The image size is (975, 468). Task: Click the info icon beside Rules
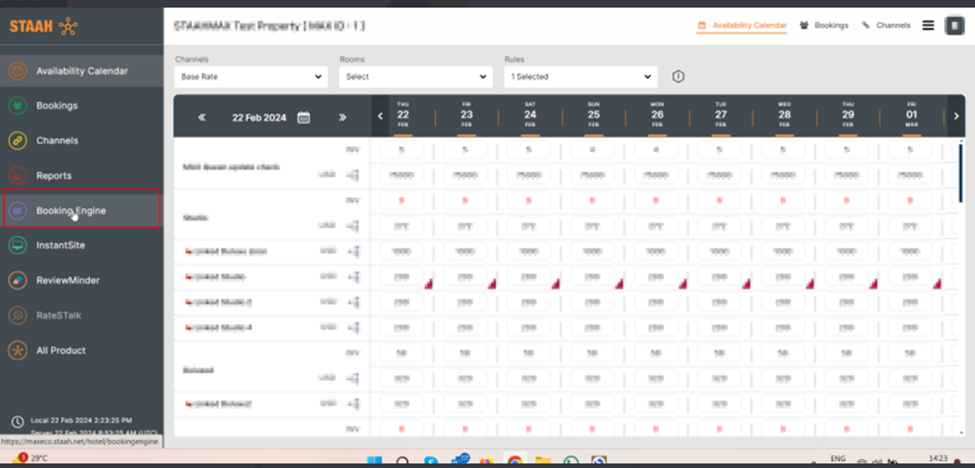coord(678,77)
